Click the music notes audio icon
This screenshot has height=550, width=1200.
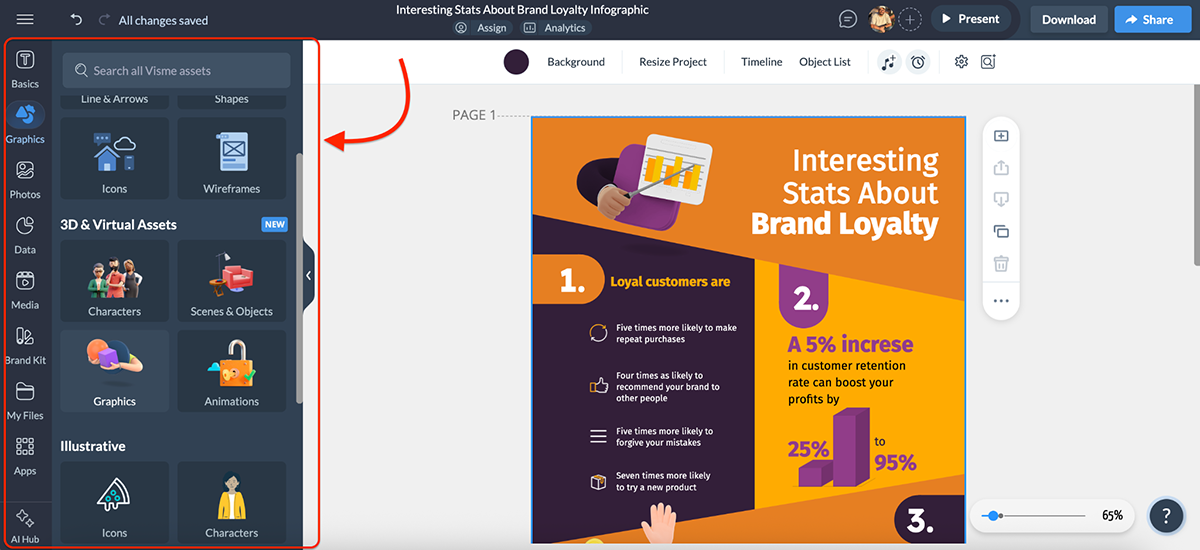pyautogui.click(x=888, y=62)
